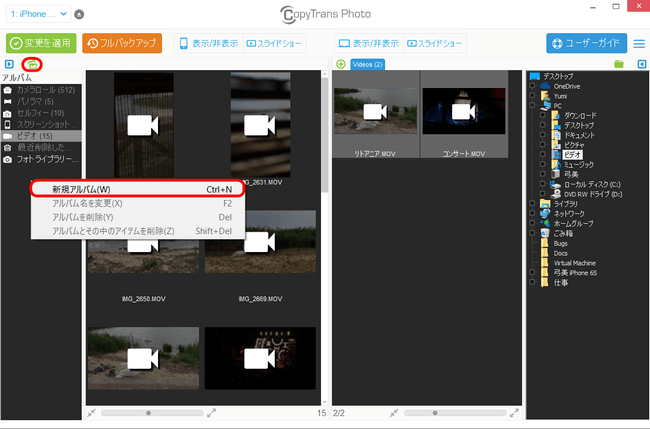Select the スクリーンショット album
The width and height of the screenshot is (650, 429).
(x=41, y=124)
